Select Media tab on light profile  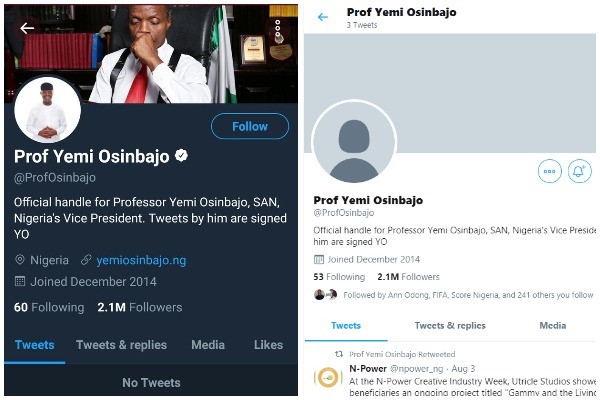552,326
